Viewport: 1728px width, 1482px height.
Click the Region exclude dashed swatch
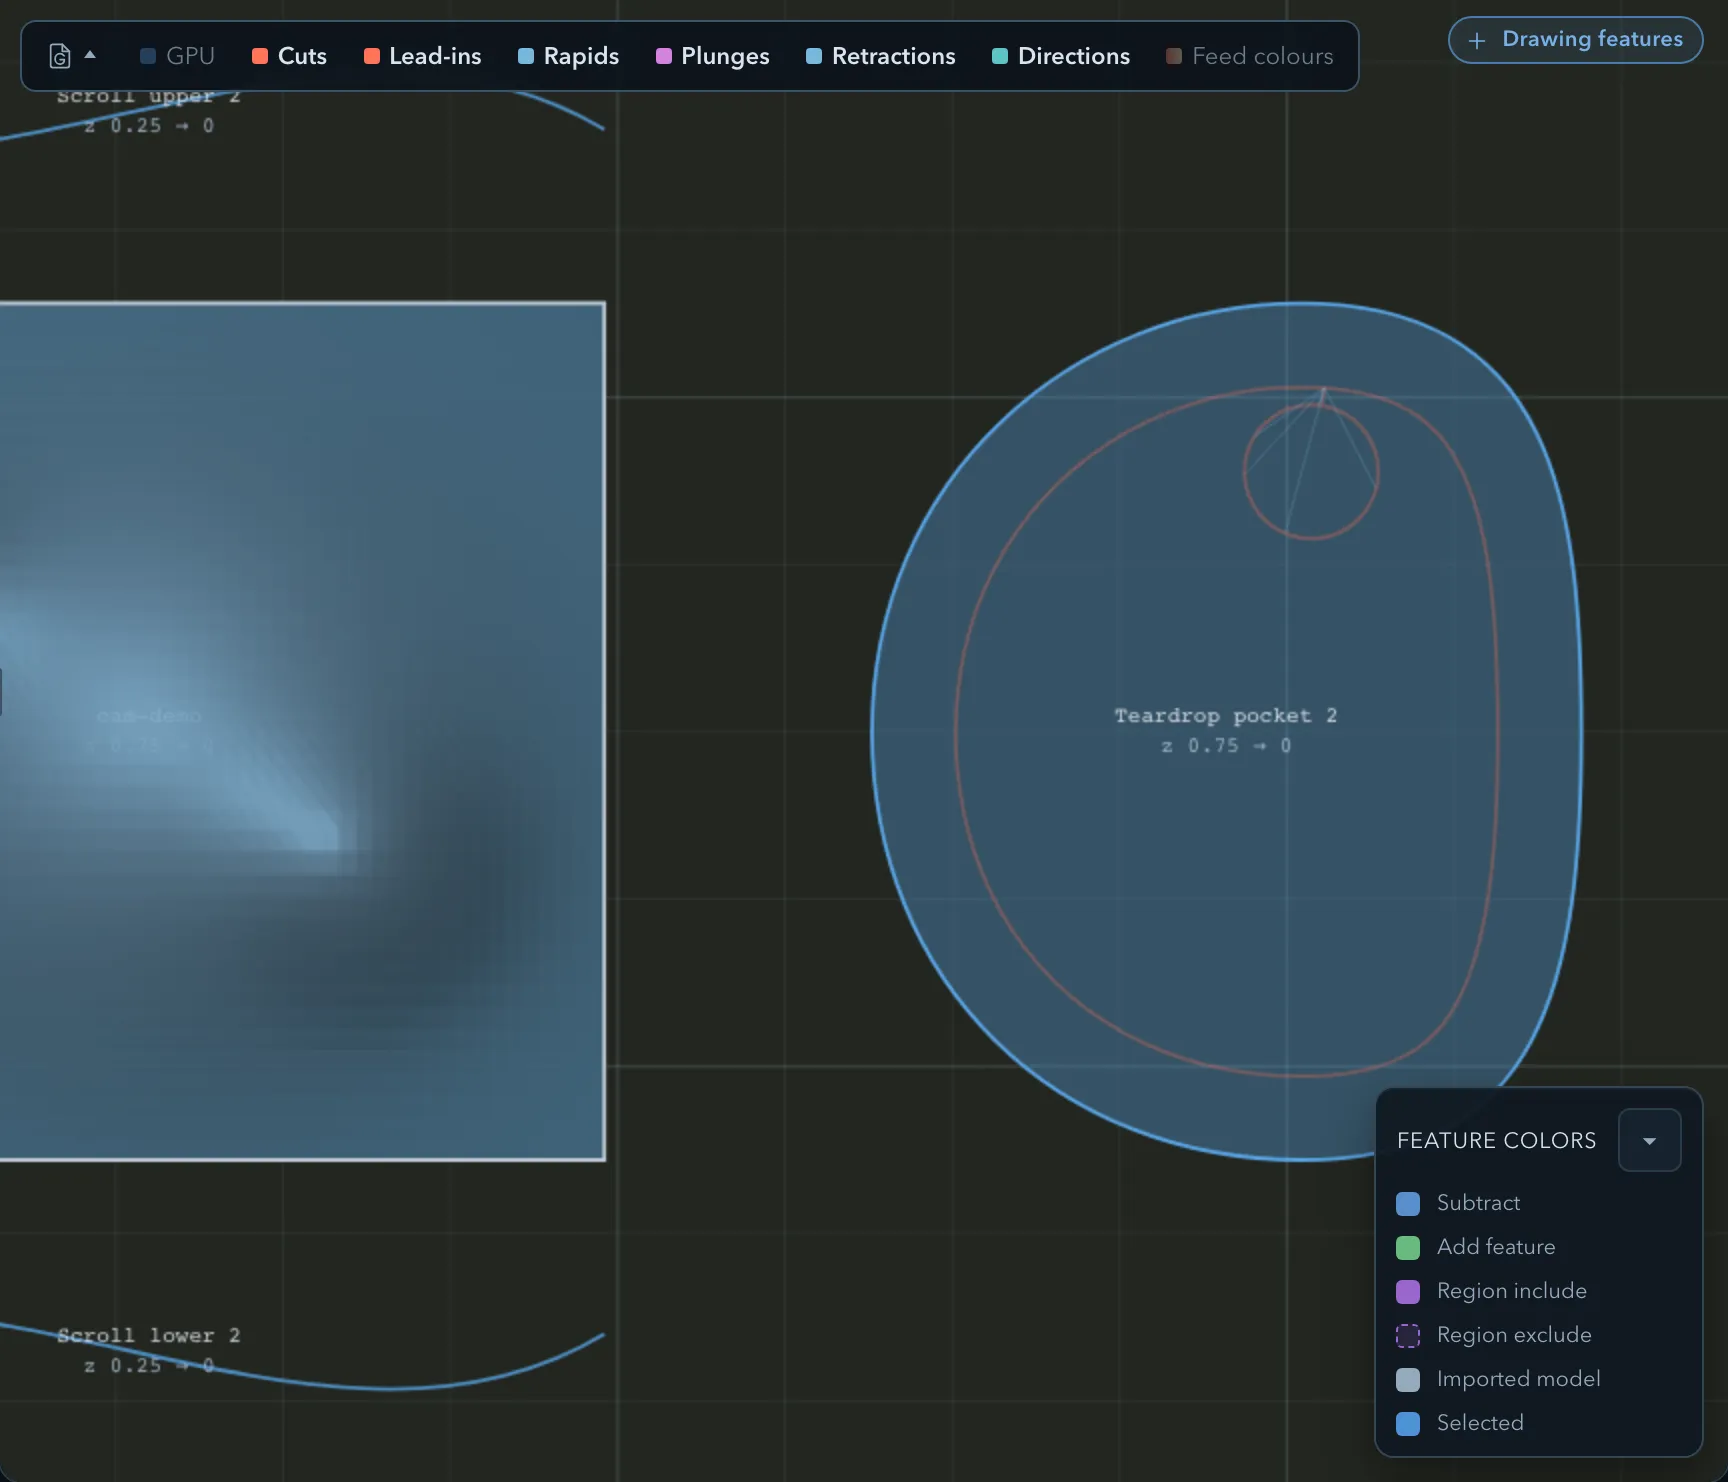[1408, 1335]
